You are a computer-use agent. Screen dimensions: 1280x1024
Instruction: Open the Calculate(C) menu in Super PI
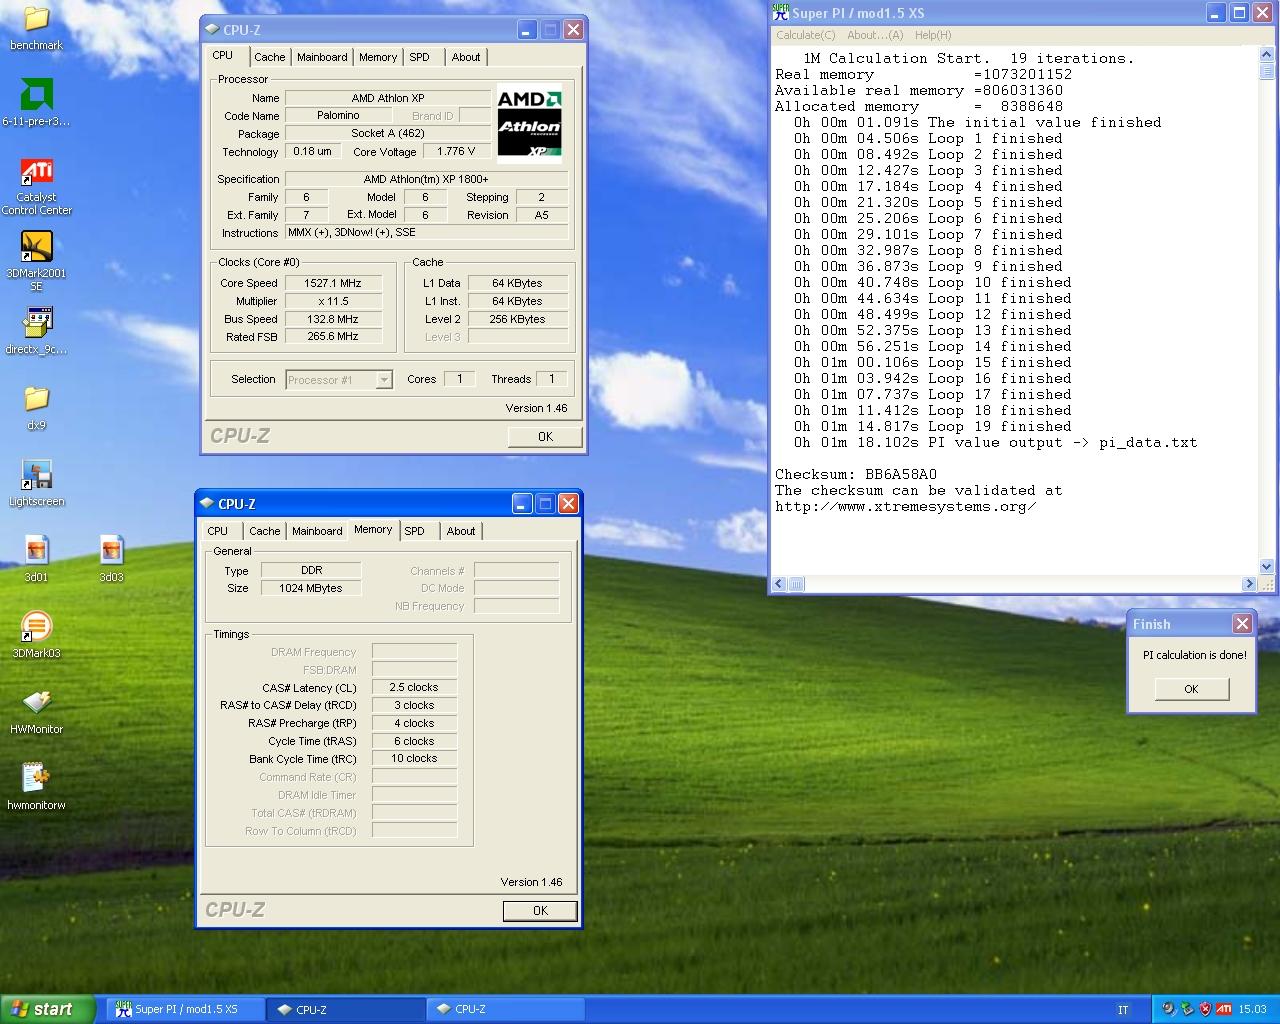pyautogui.click(x=806, y=35)
